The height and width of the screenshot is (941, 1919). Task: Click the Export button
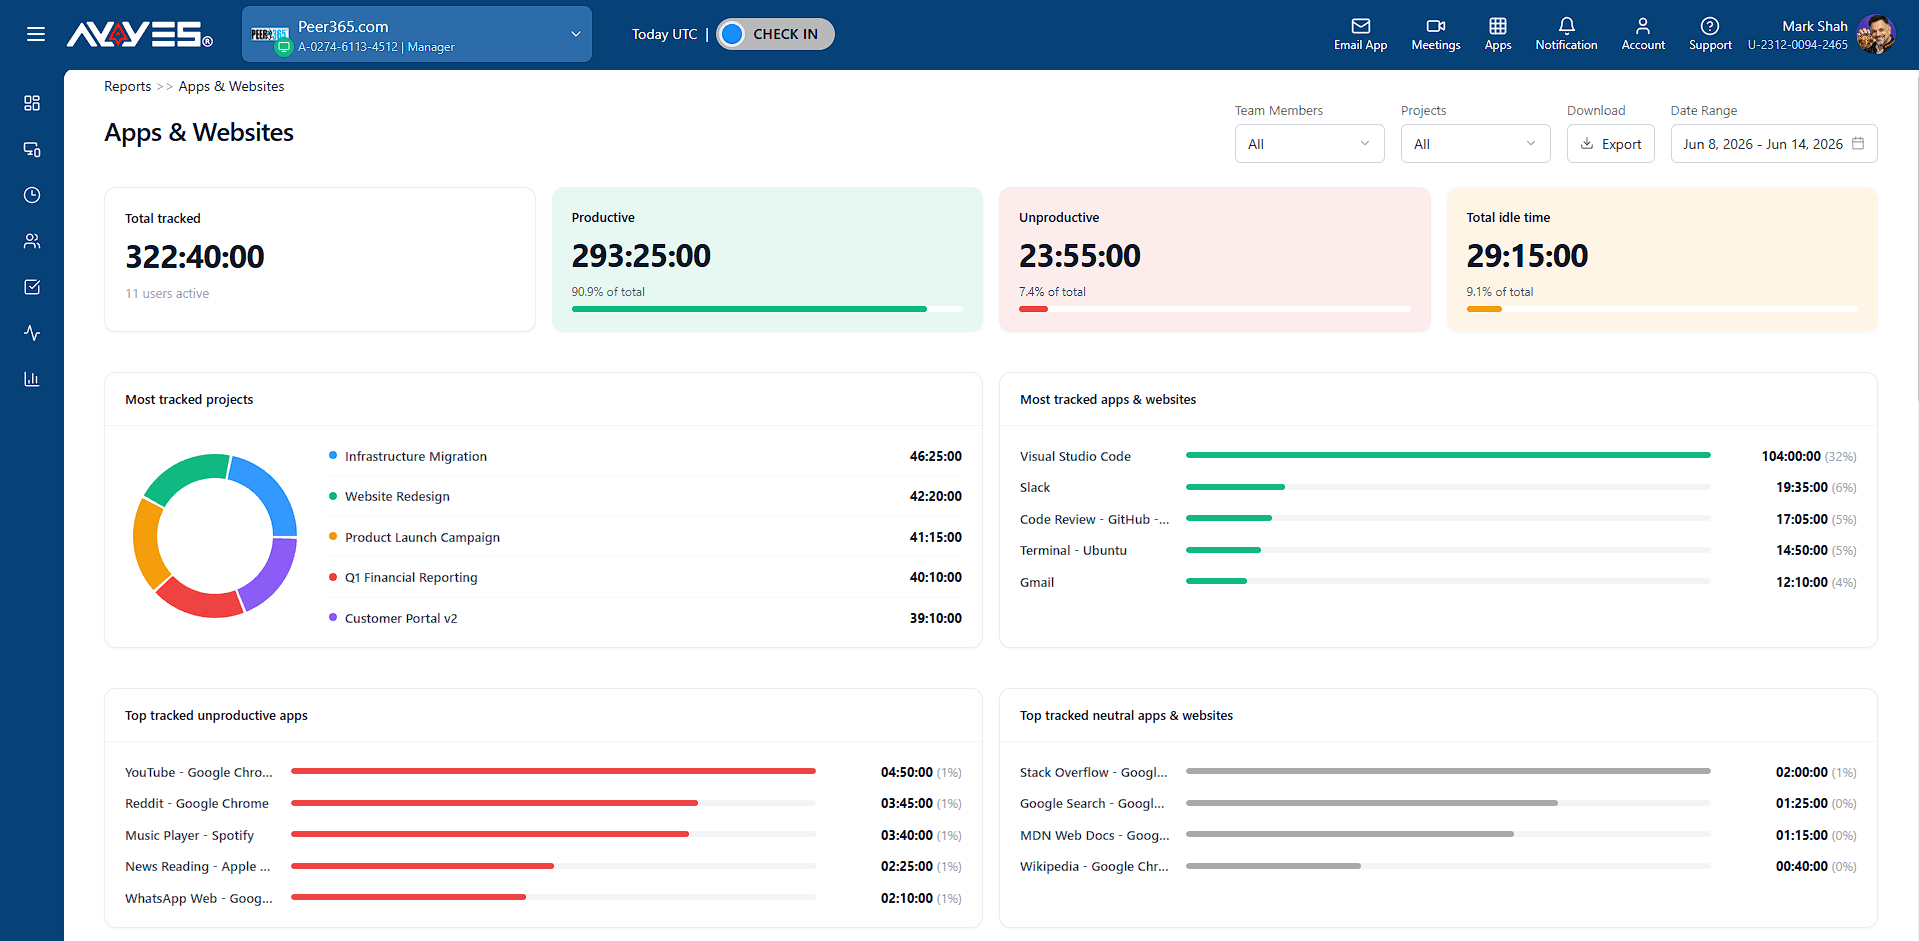click(x=1610, y=144)
